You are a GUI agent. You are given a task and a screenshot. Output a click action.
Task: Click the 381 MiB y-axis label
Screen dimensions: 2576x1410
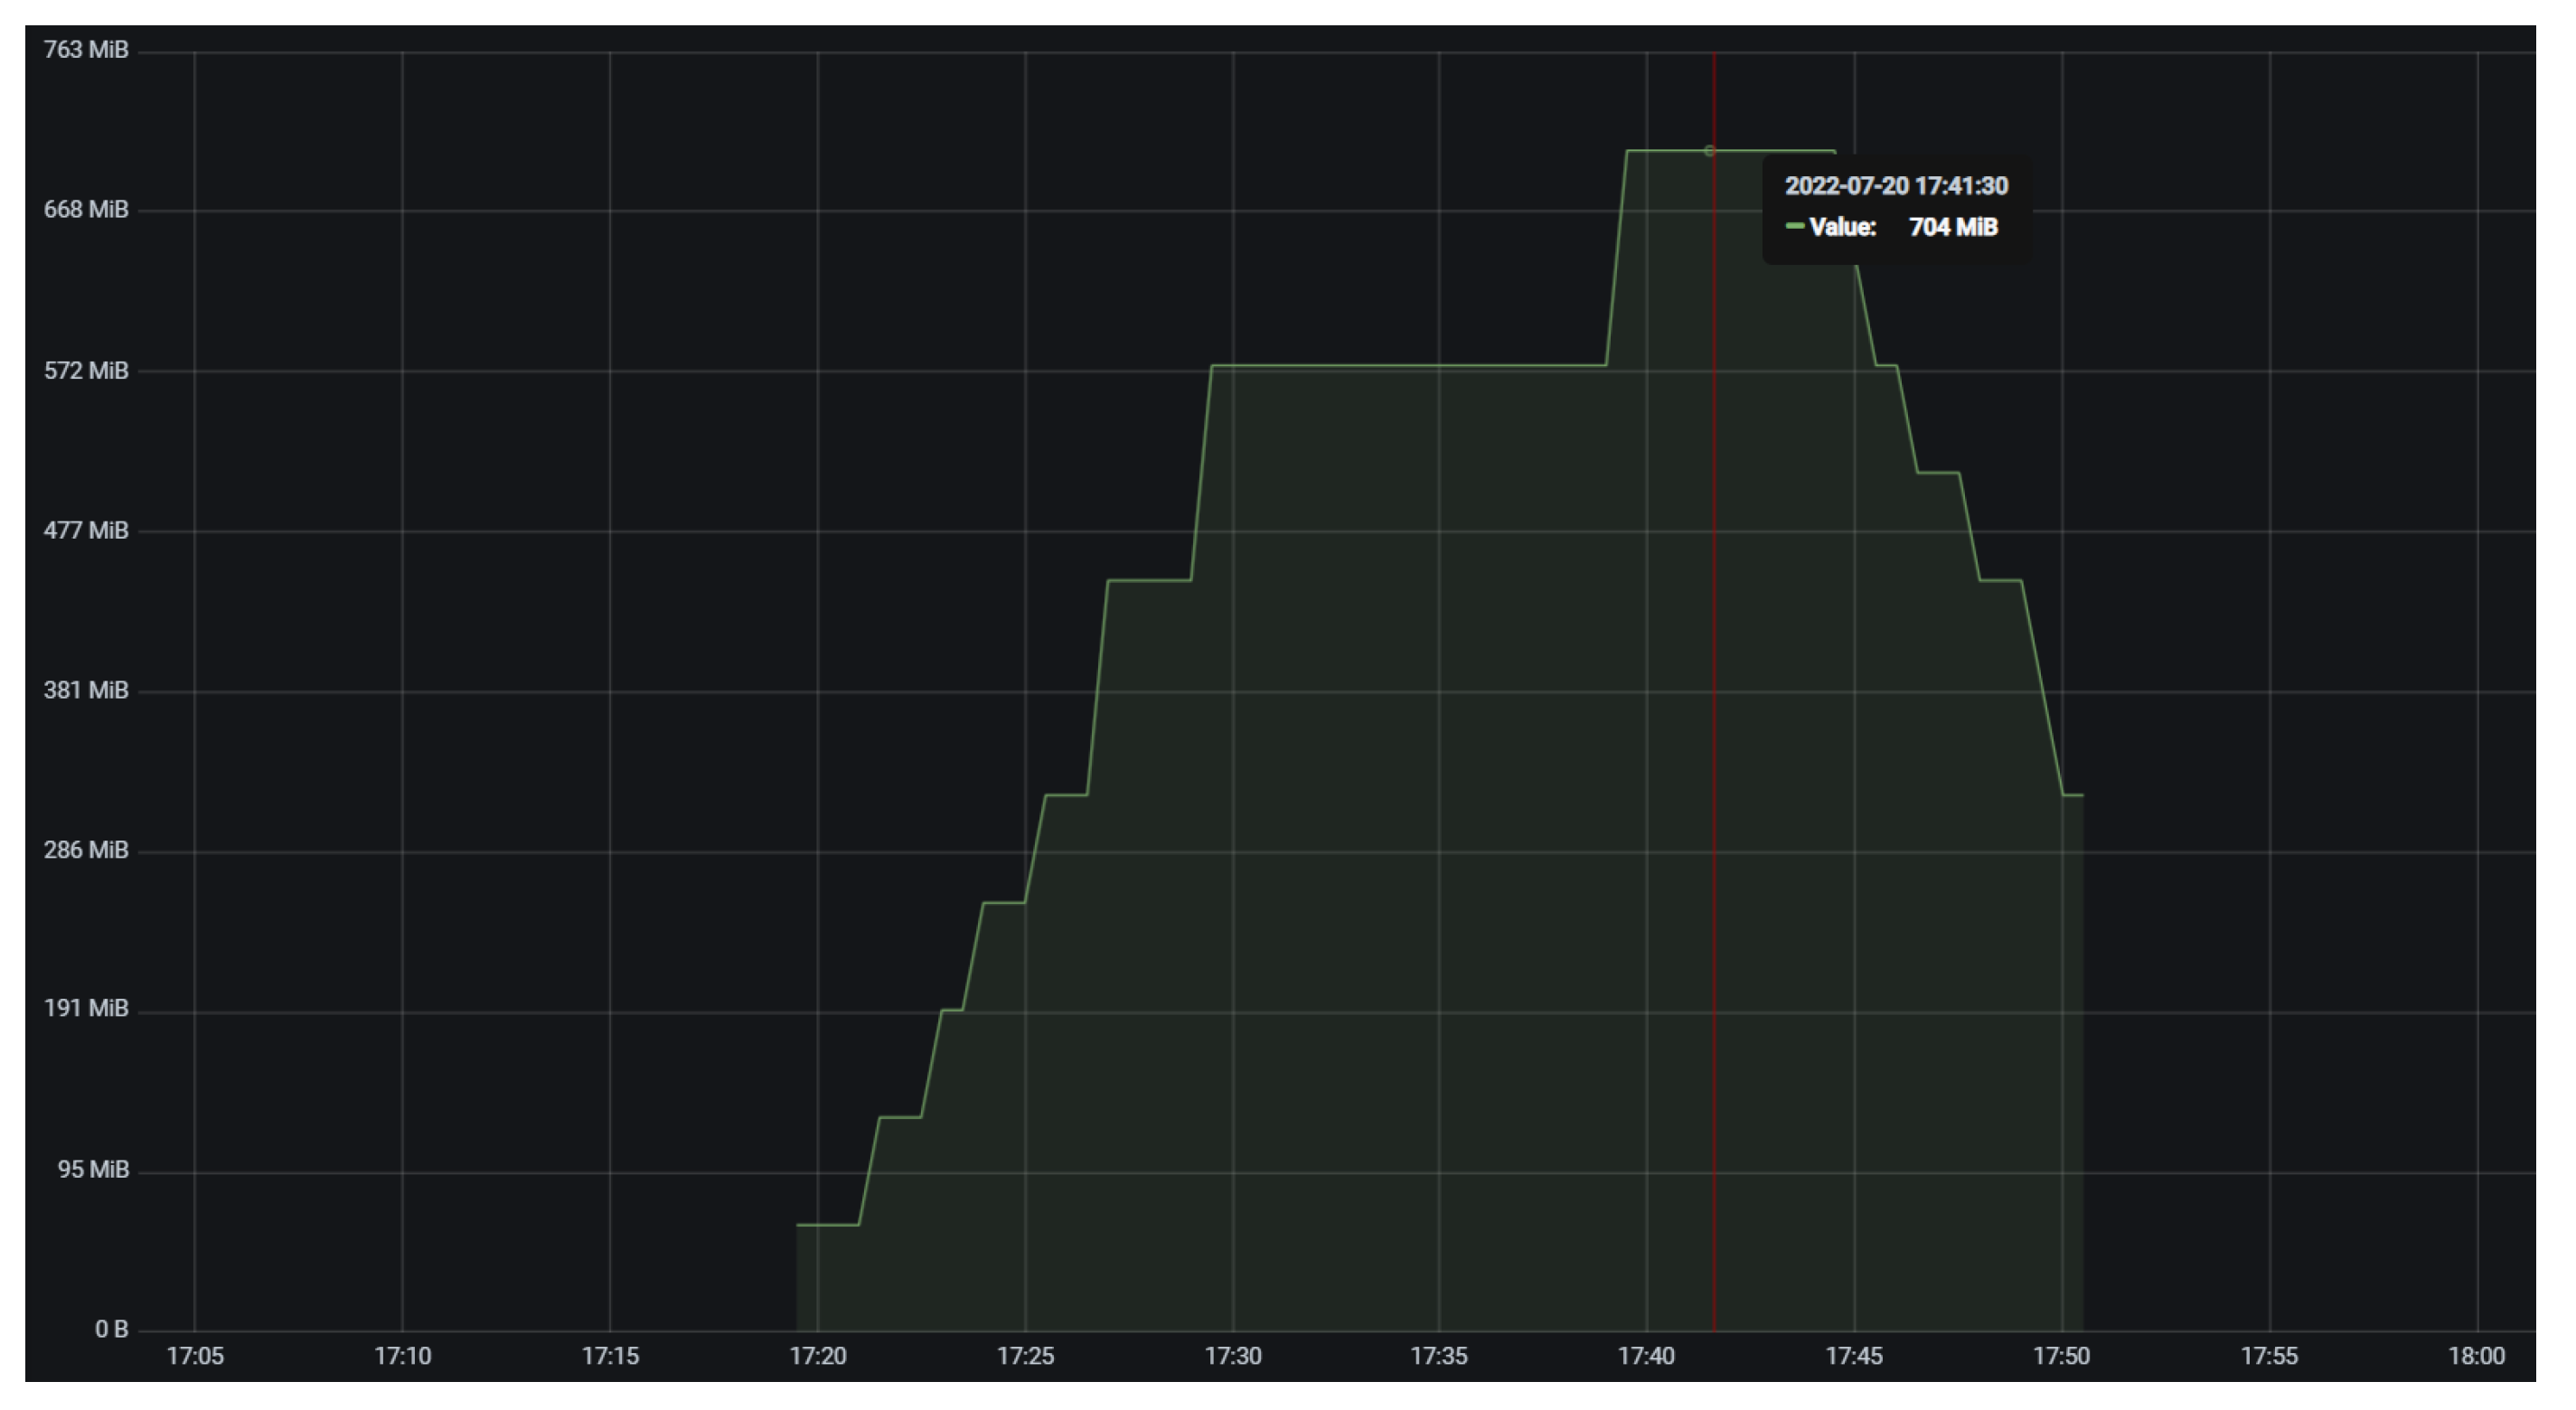(x=86, y=690)
